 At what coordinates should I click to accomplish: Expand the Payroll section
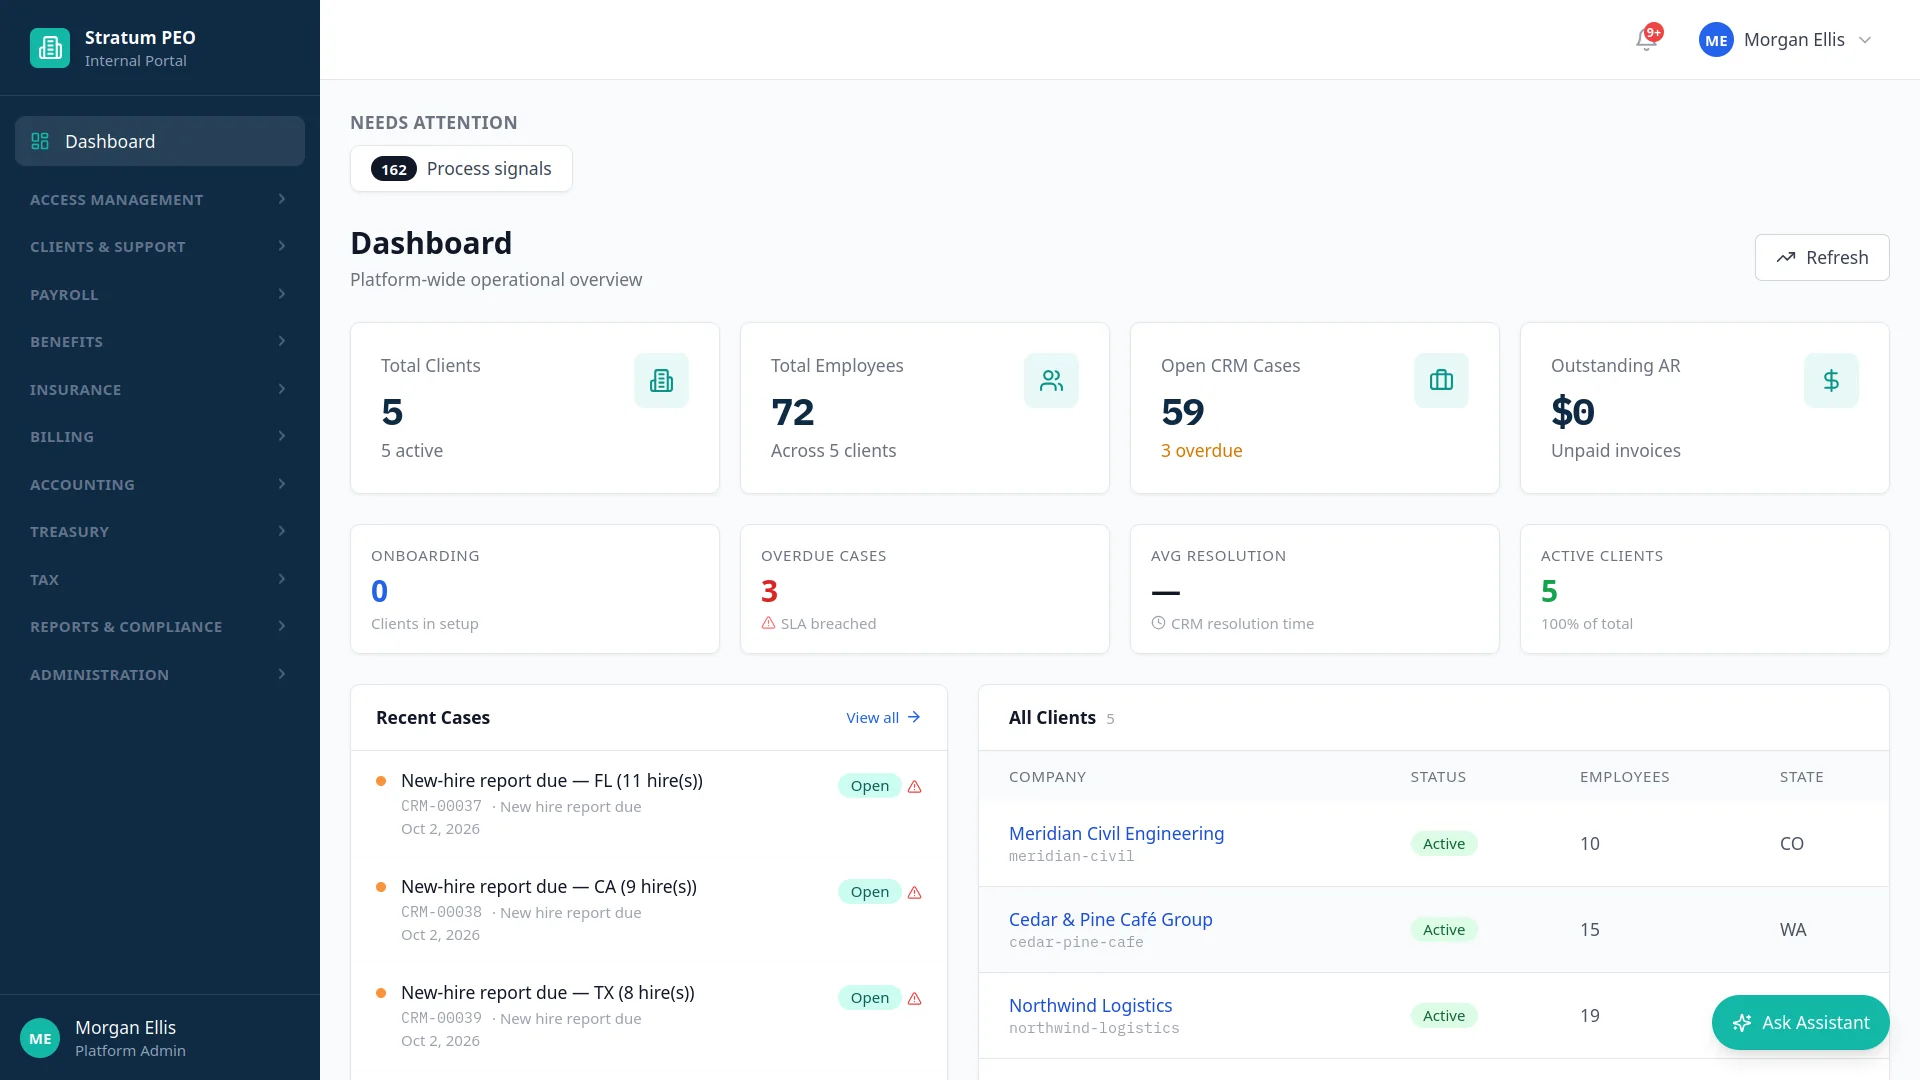click(160, 294)
